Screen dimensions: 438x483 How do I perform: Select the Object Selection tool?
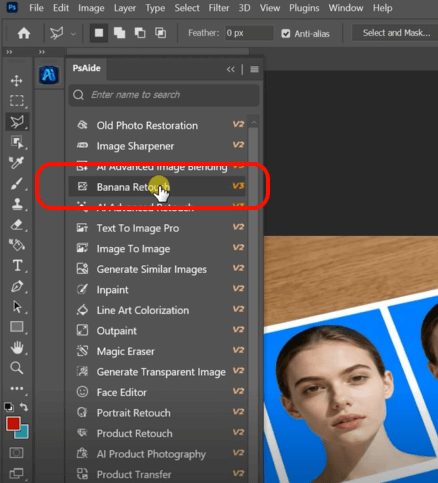tap(17, 142)
